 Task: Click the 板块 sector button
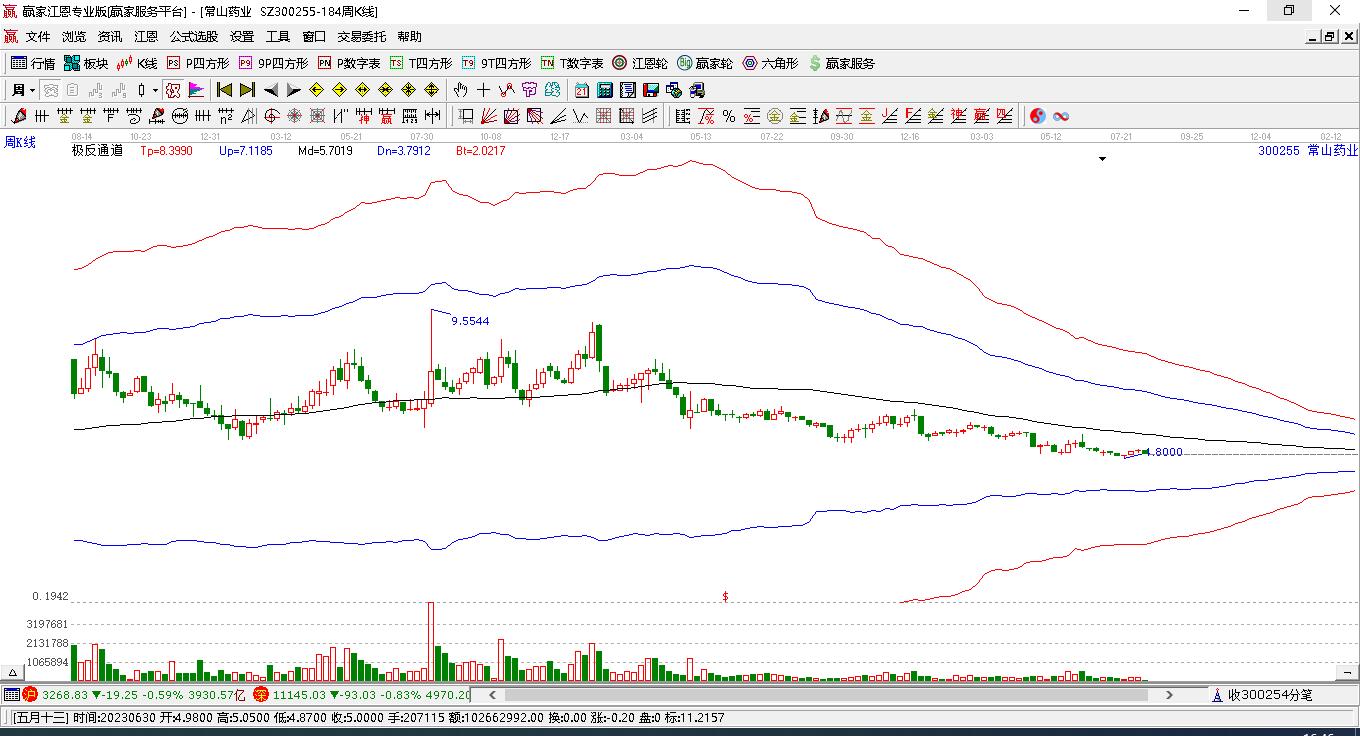point(86,63)
